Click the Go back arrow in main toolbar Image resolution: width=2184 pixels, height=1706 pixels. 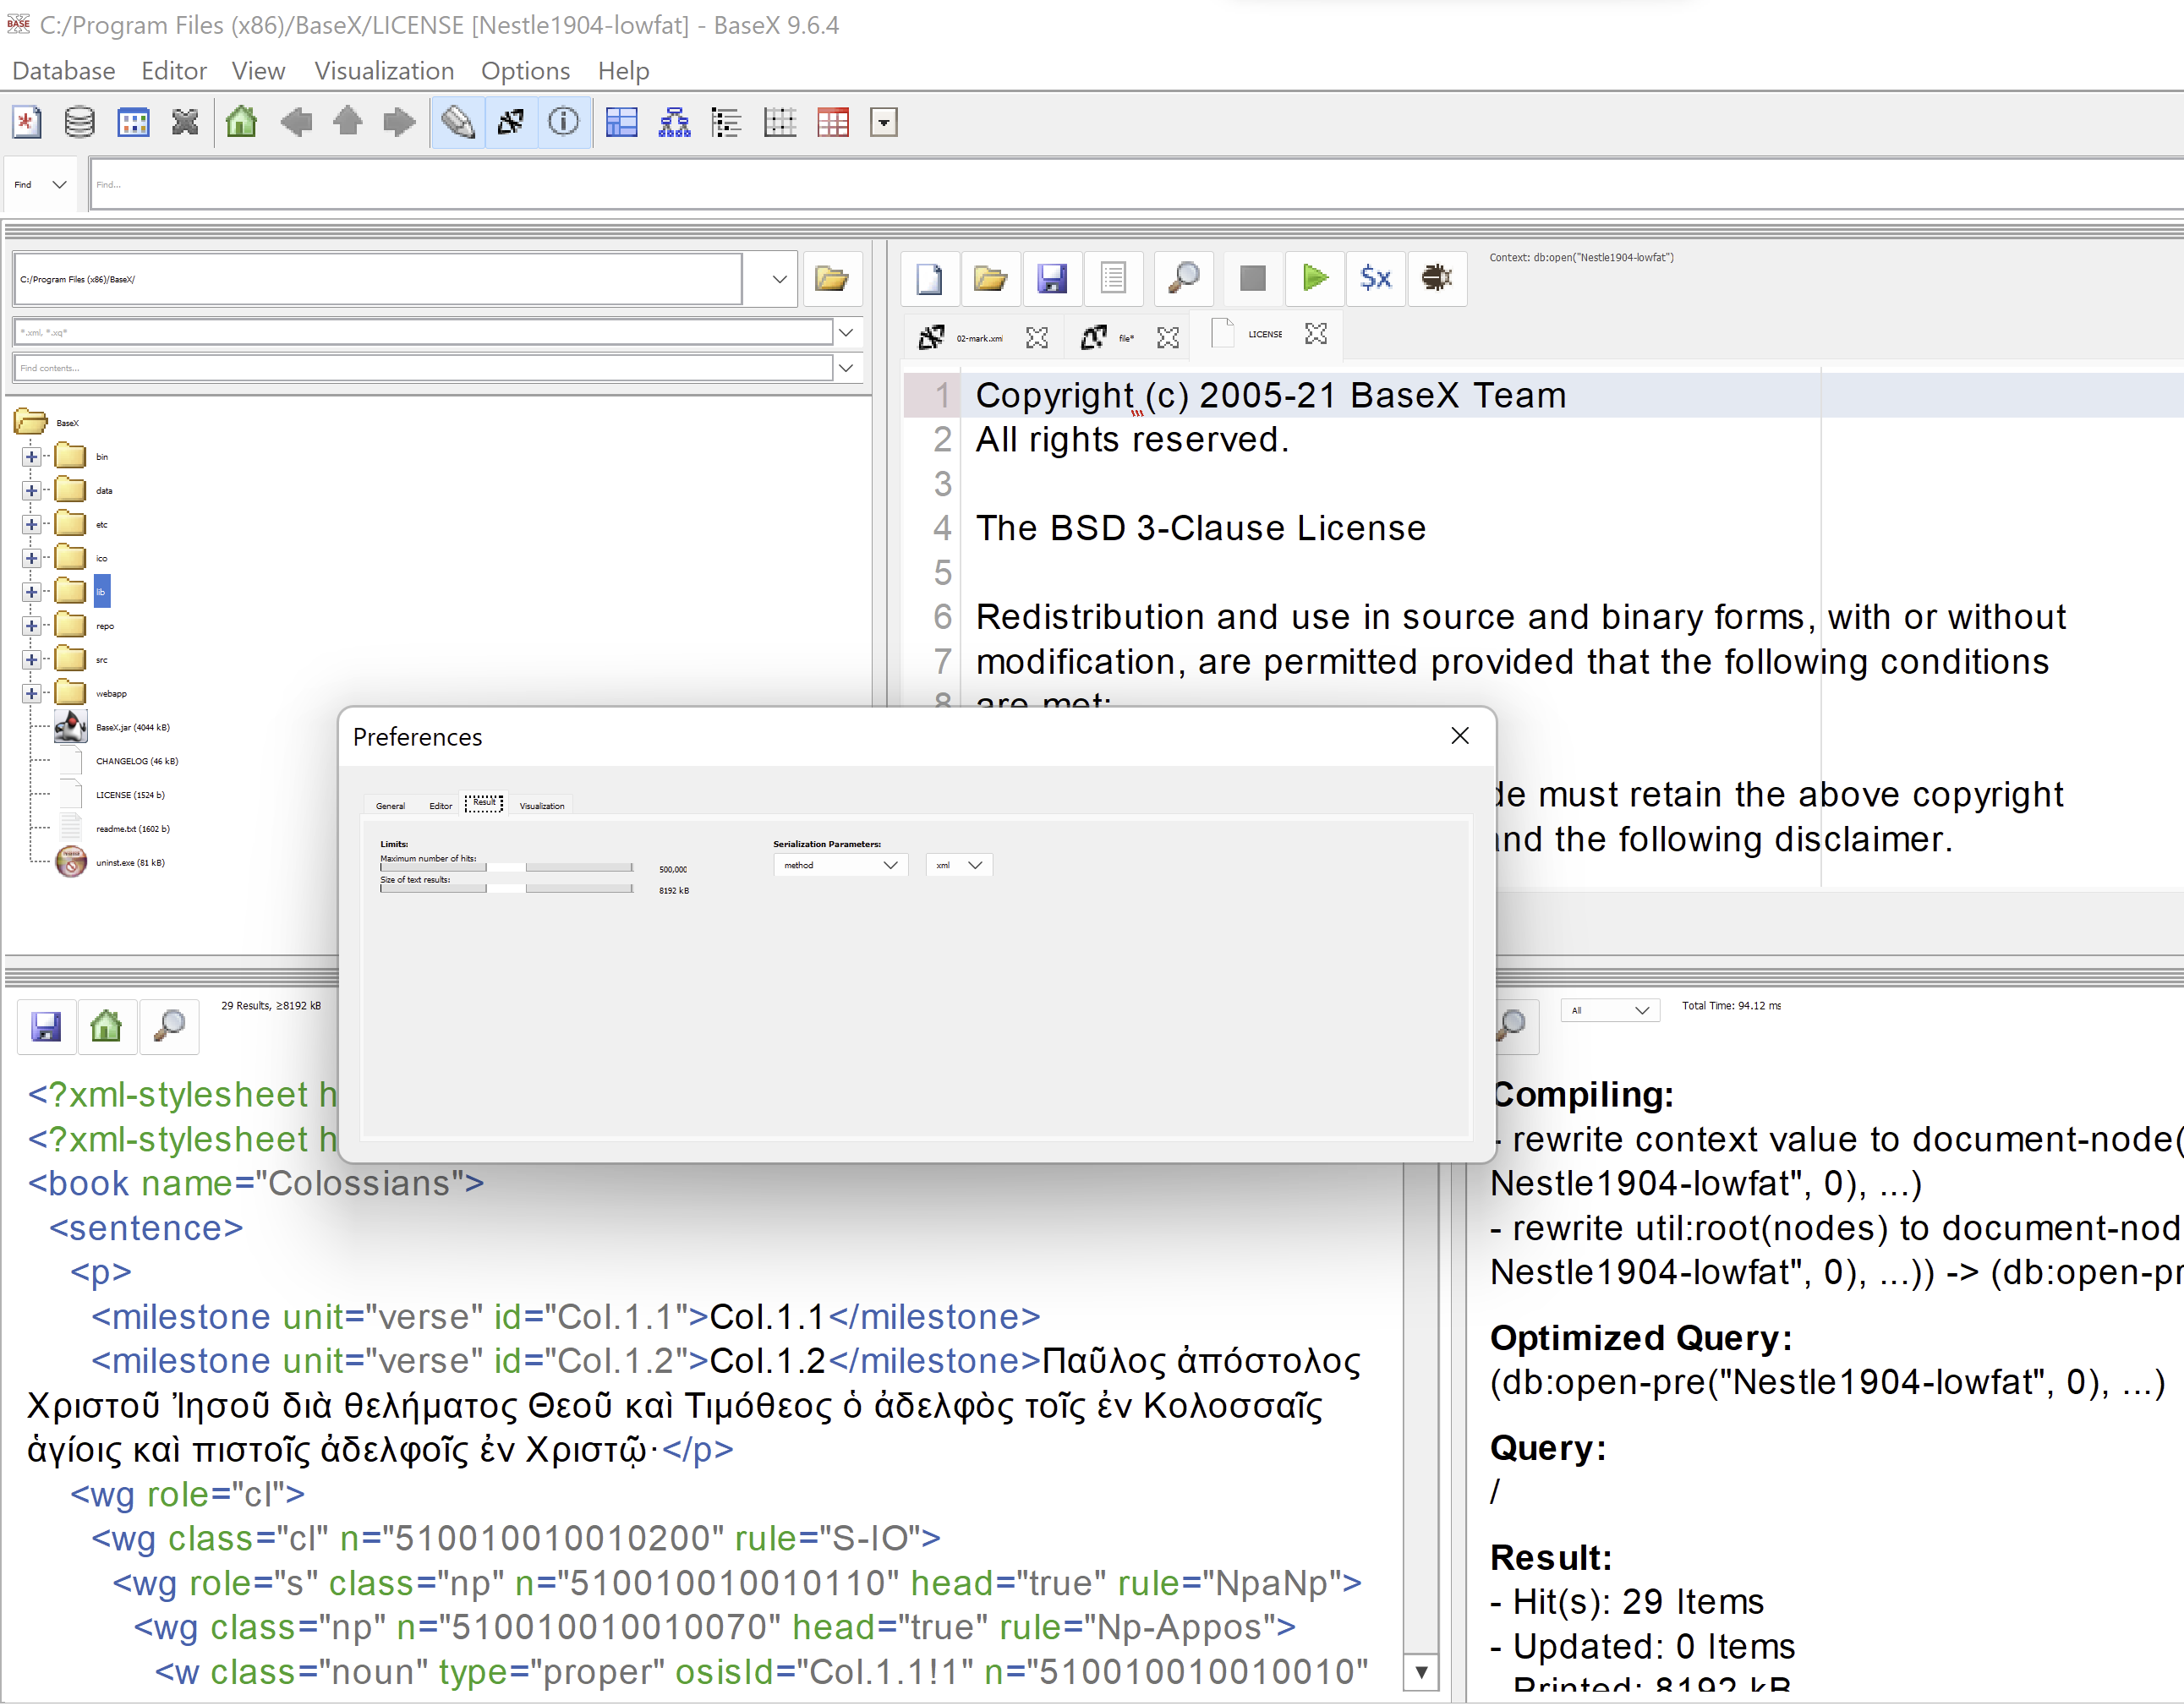296,123
